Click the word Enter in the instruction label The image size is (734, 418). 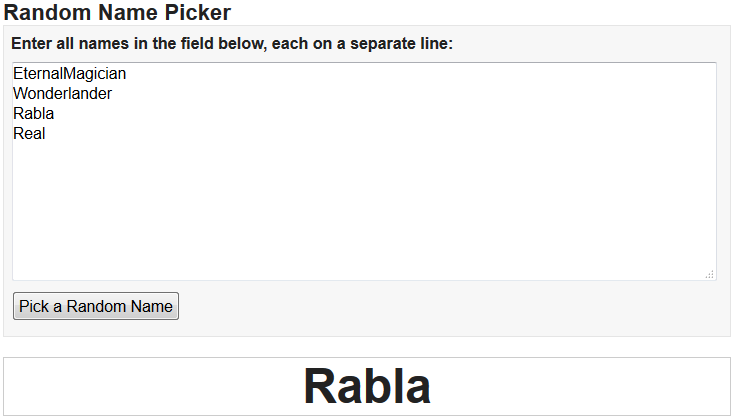point(31,44)
